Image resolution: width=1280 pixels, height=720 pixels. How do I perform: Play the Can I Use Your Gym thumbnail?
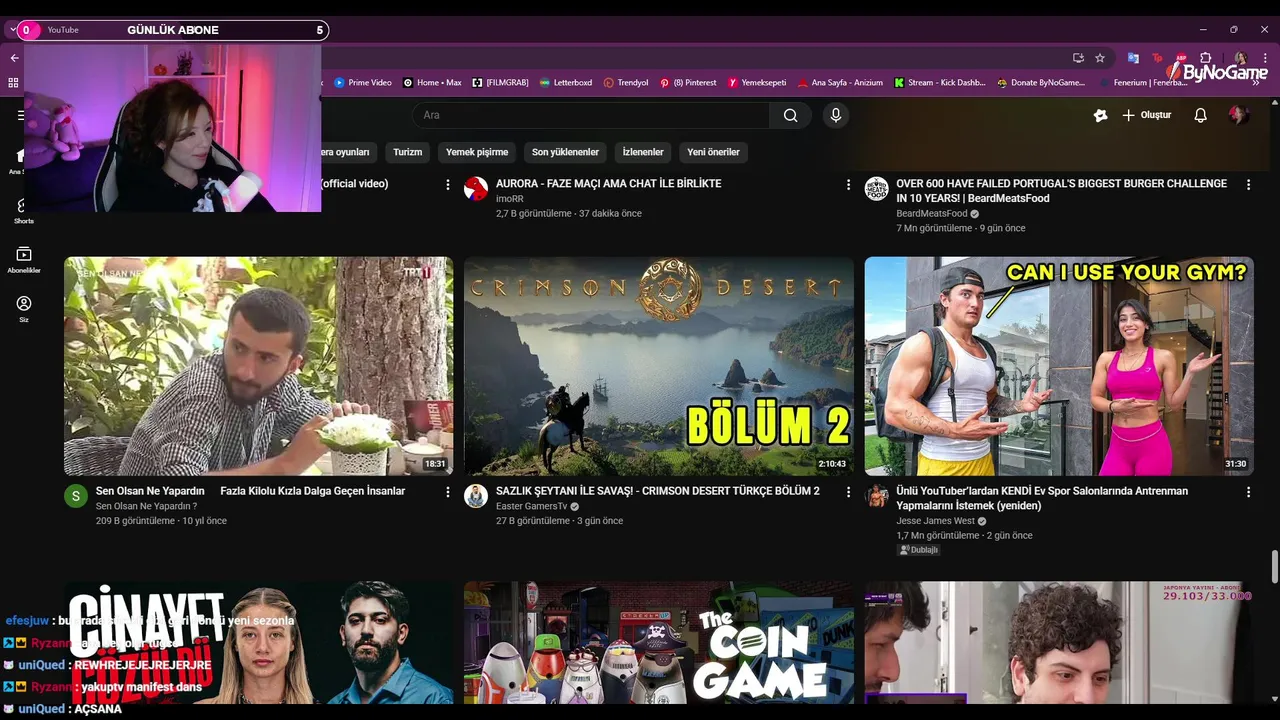(x=1059, y=366)
